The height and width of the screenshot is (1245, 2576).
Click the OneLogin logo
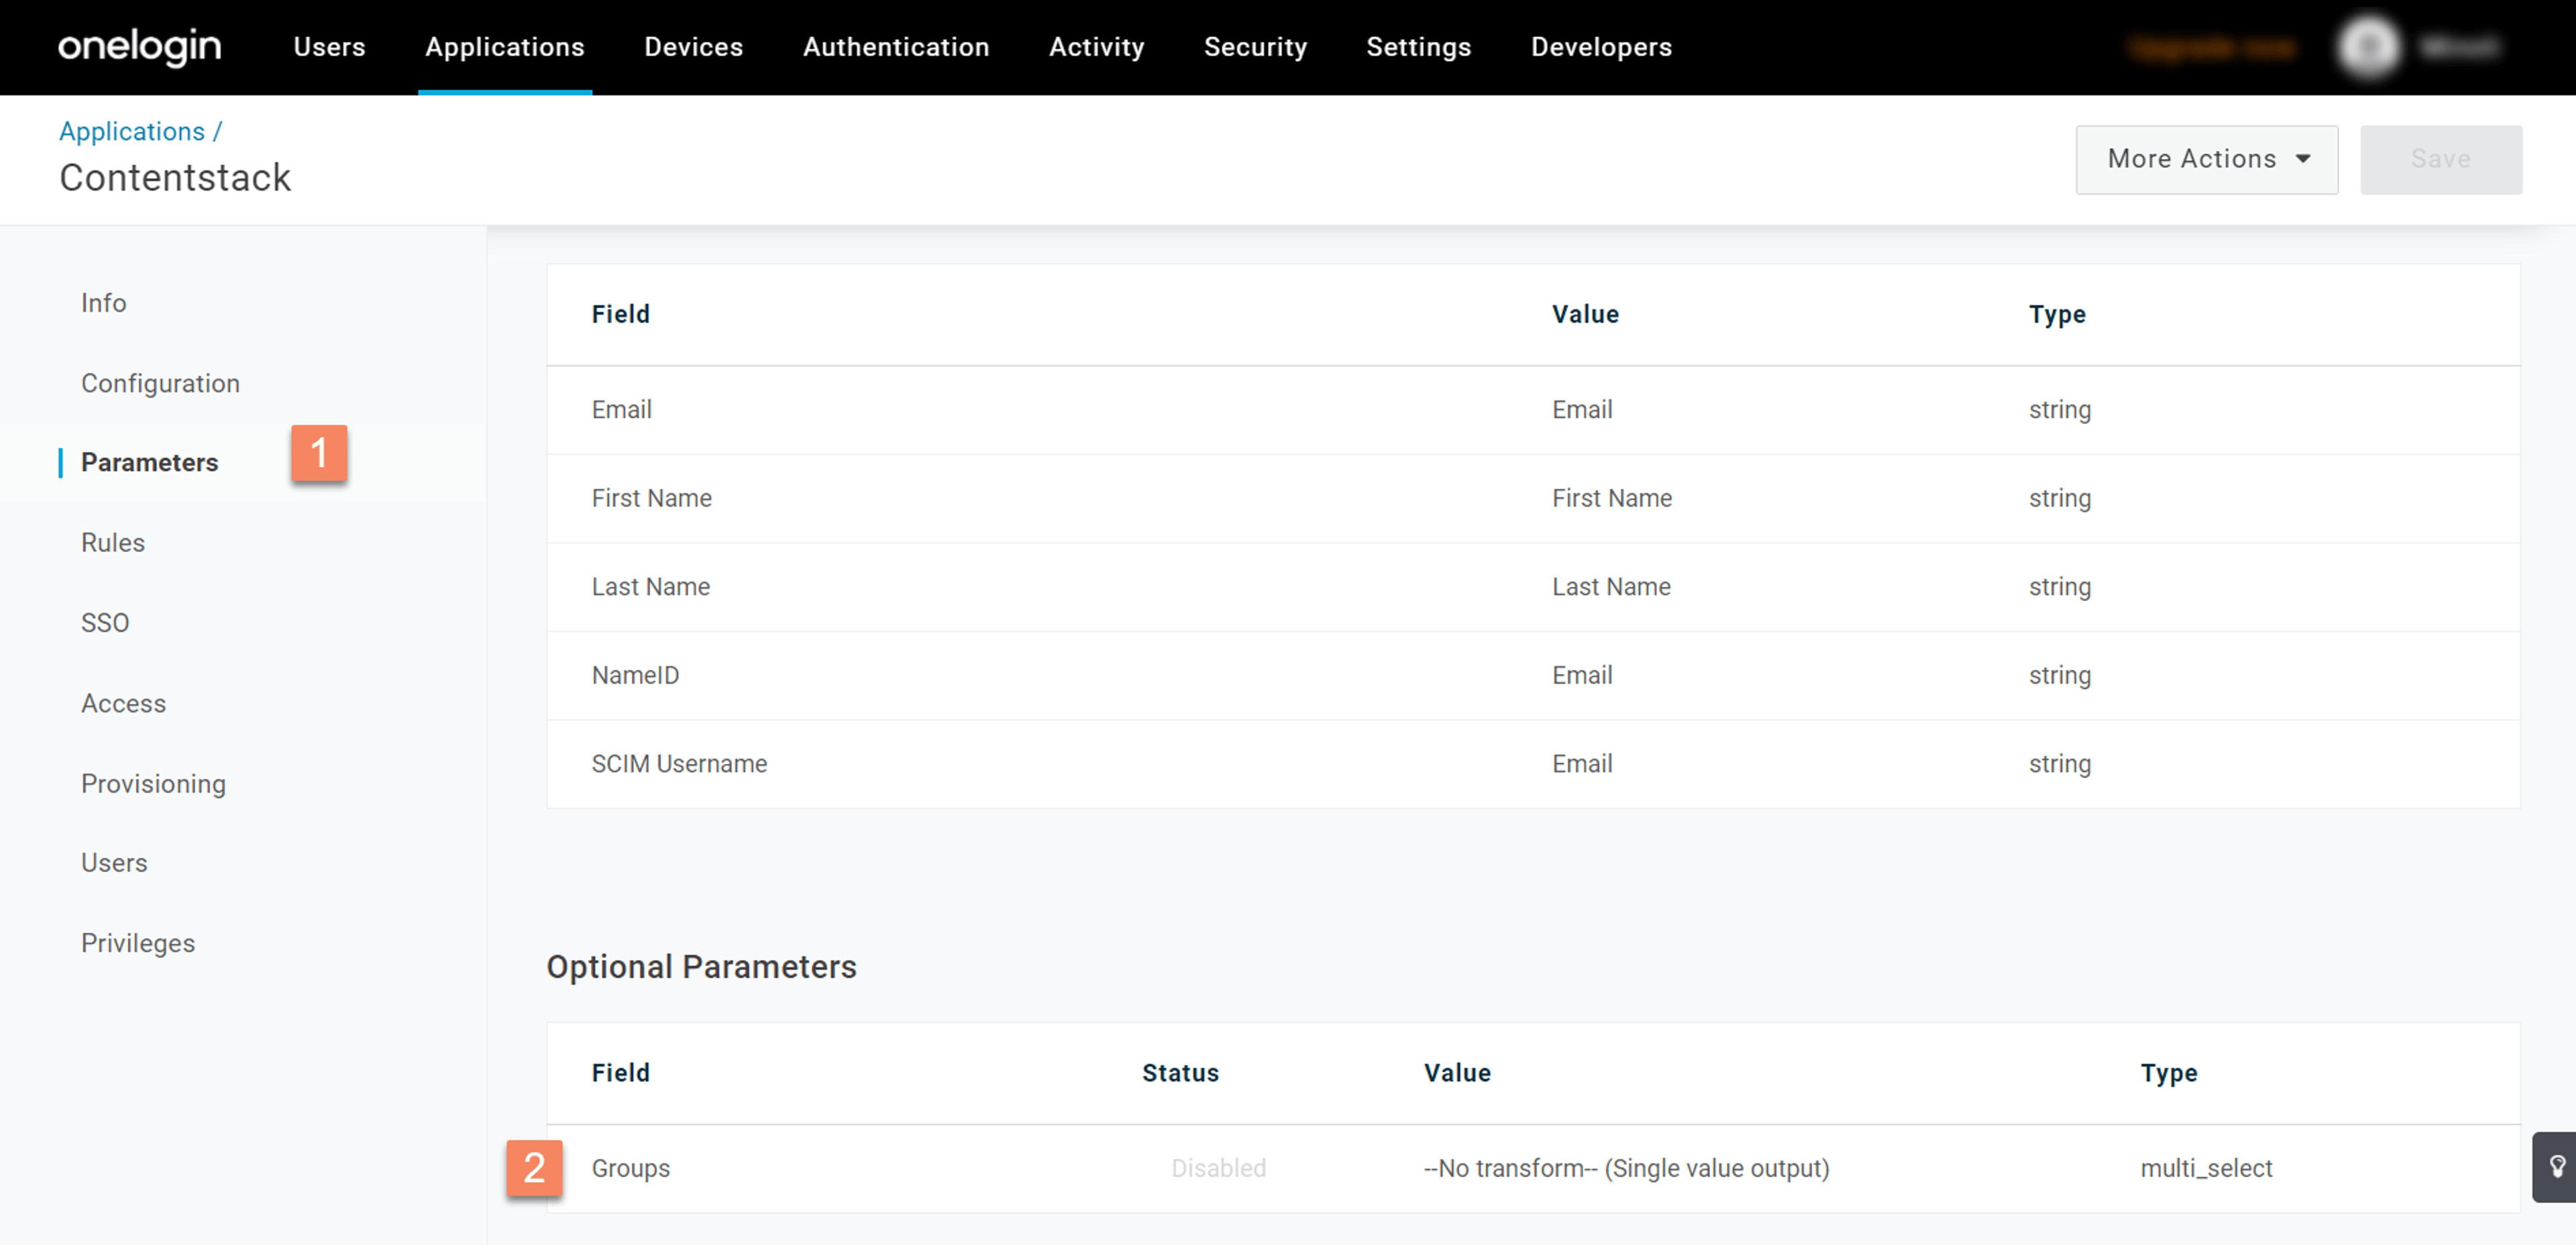point(139,46)
